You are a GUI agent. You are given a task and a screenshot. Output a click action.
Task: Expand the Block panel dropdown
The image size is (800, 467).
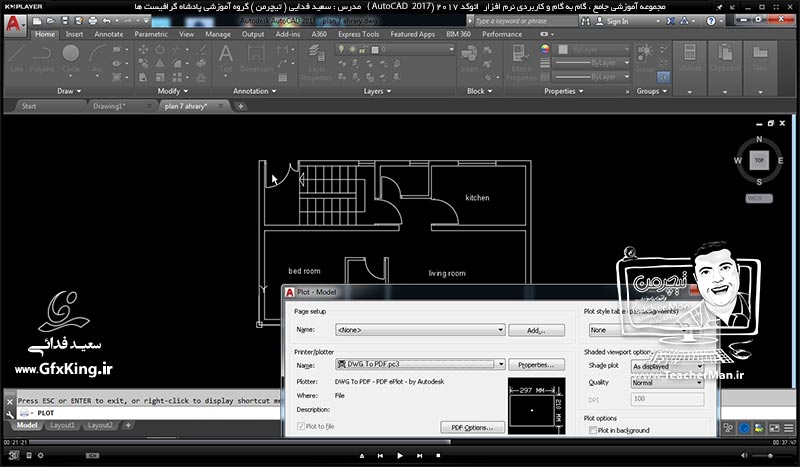480,91
